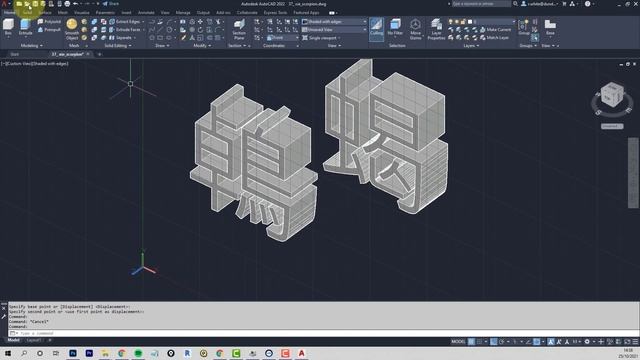Viewport: 640px width, 360px height.
Task: Switch to the Mesh ribbon tab
Action: 63,13
